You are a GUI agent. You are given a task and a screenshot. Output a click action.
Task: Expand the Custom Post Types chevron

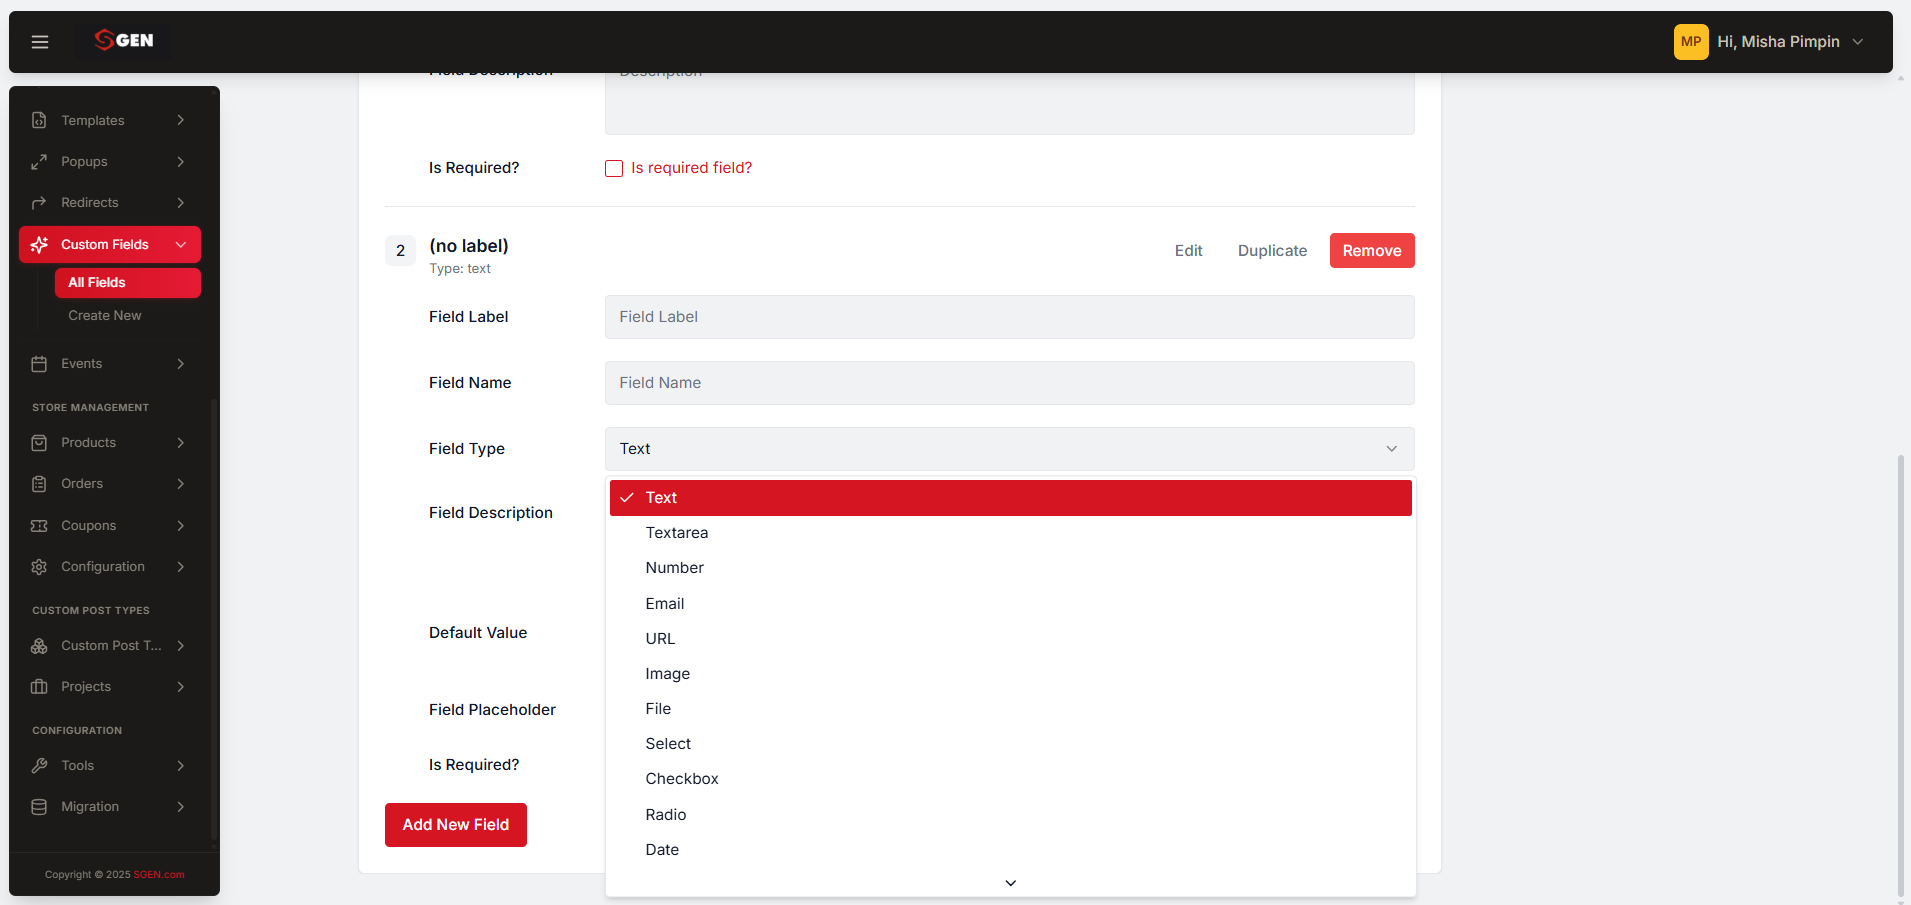[x=181, y=645]
